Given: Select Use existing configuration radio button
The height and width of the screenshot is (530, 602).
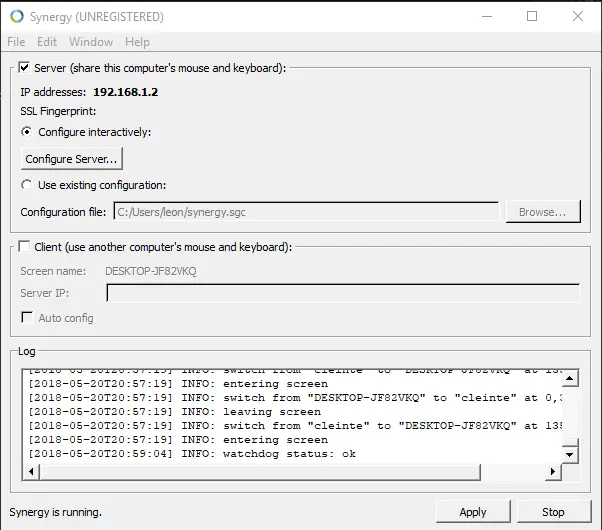Looking at the screenshot, I should 26,185.
